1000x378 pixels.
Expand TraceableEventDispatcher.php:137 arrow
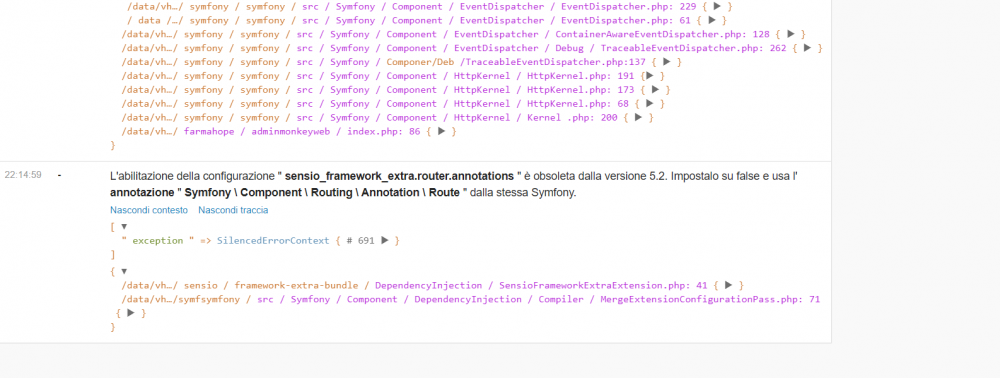click(666, 62)
